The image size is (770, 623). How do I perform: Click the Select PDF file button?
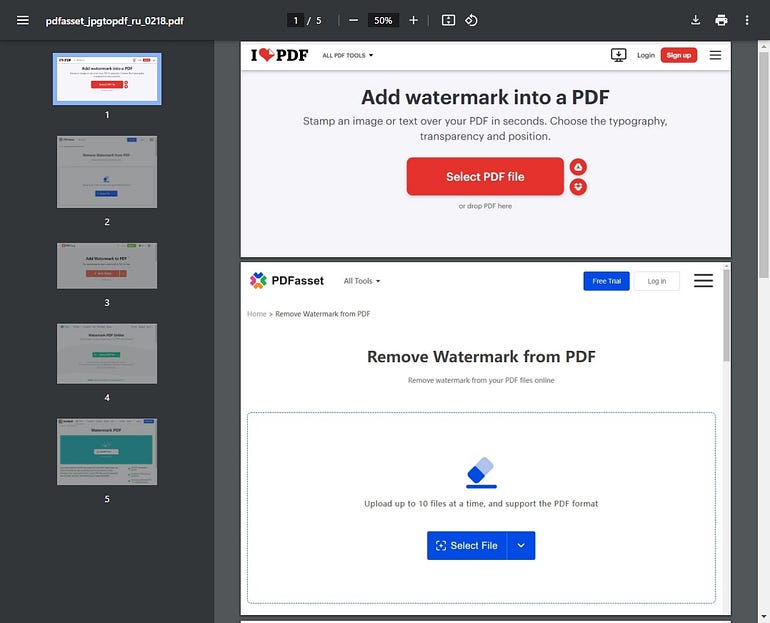coord(485,176)
